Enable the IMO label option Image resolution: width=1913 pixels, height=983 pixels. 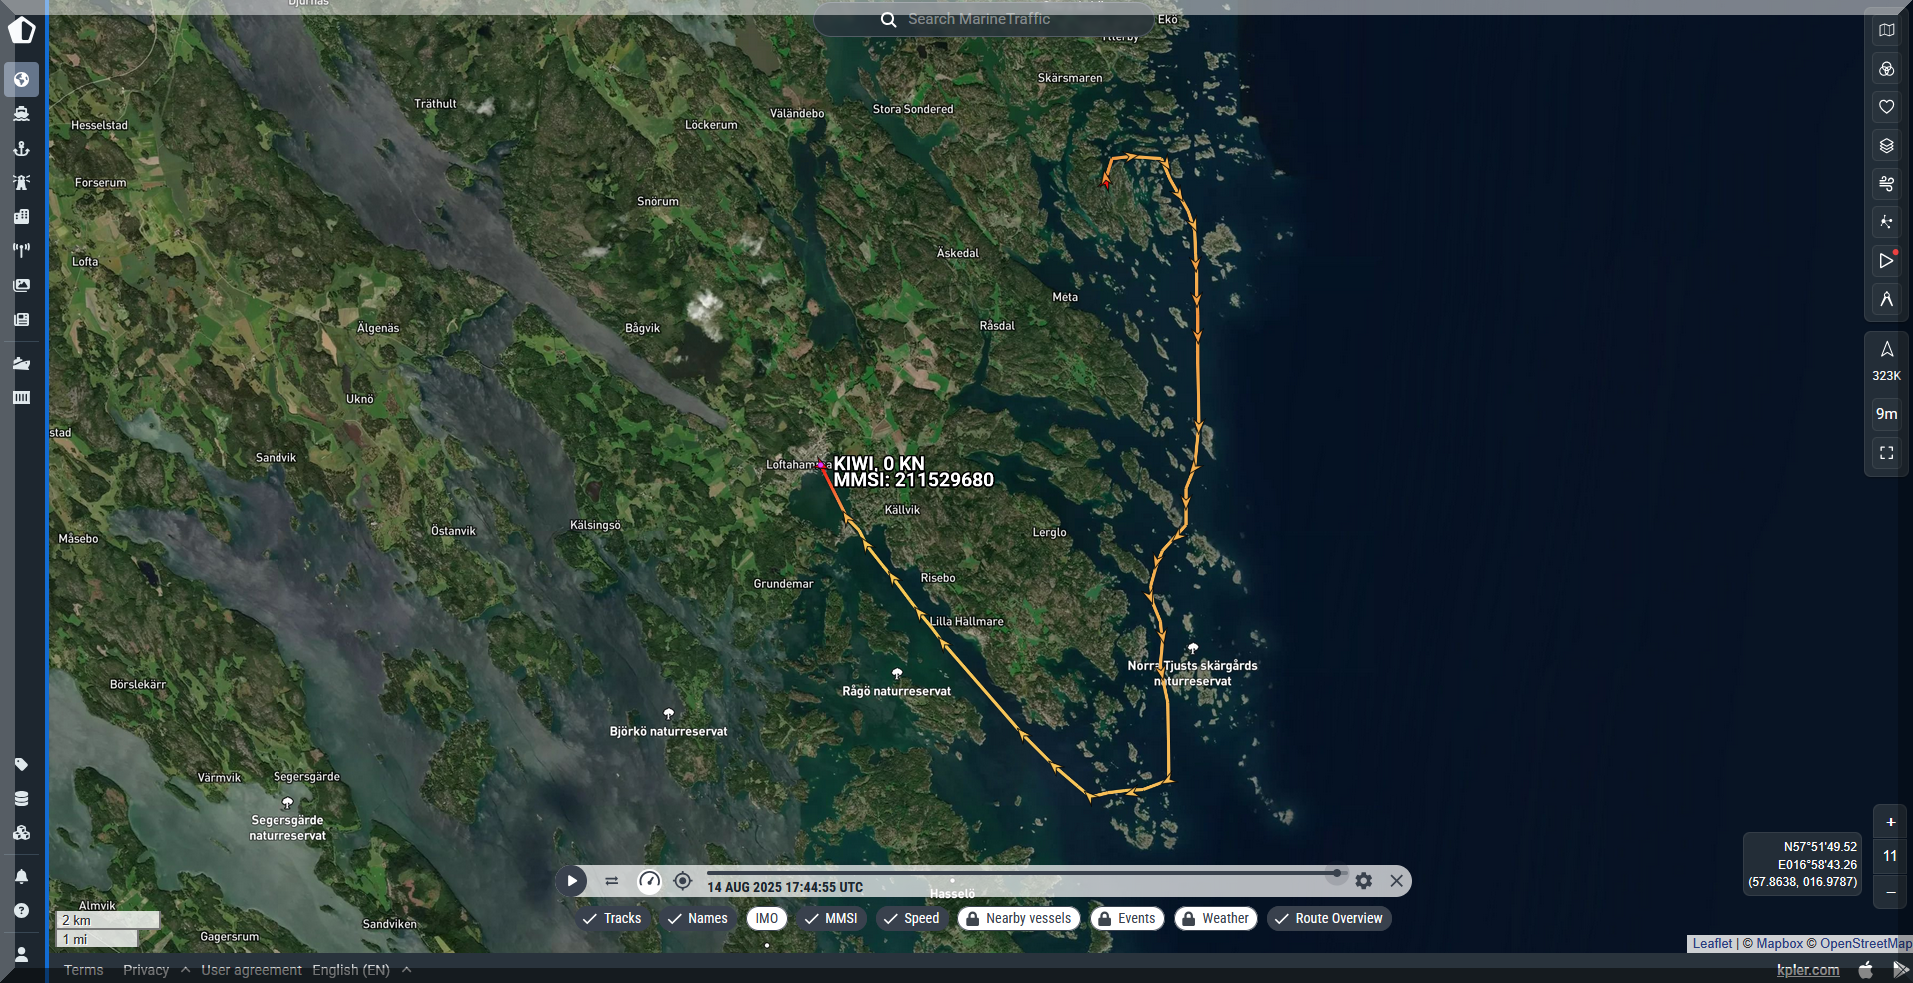point(766,918)
